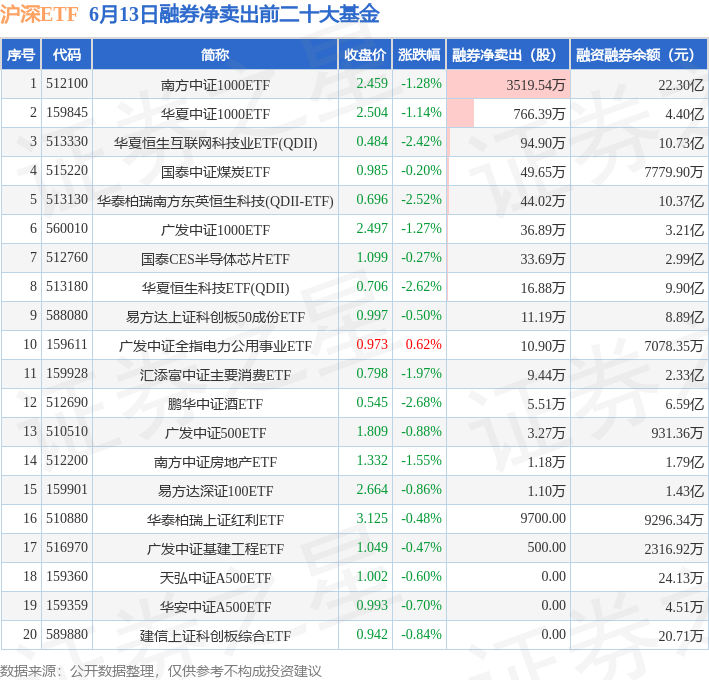Image resolution: width=709 pixels, height=680 pixels.
Task: Select fund code 560010
Action: click(x=67, y=228)
